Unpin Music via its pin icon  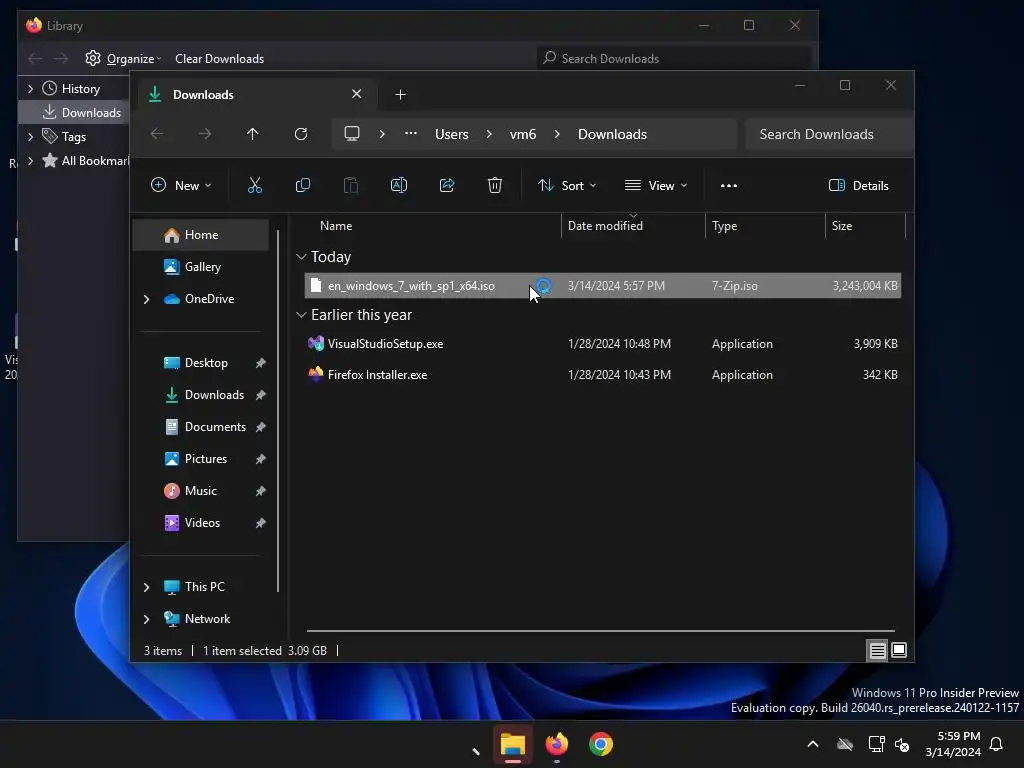pos(260,491)
